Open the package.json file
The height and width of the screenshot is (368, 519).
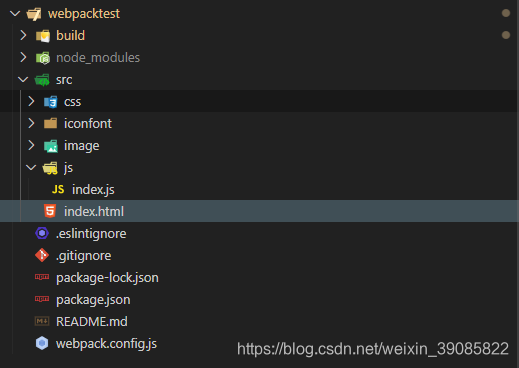pyautogui.click(x=93, y=300)
